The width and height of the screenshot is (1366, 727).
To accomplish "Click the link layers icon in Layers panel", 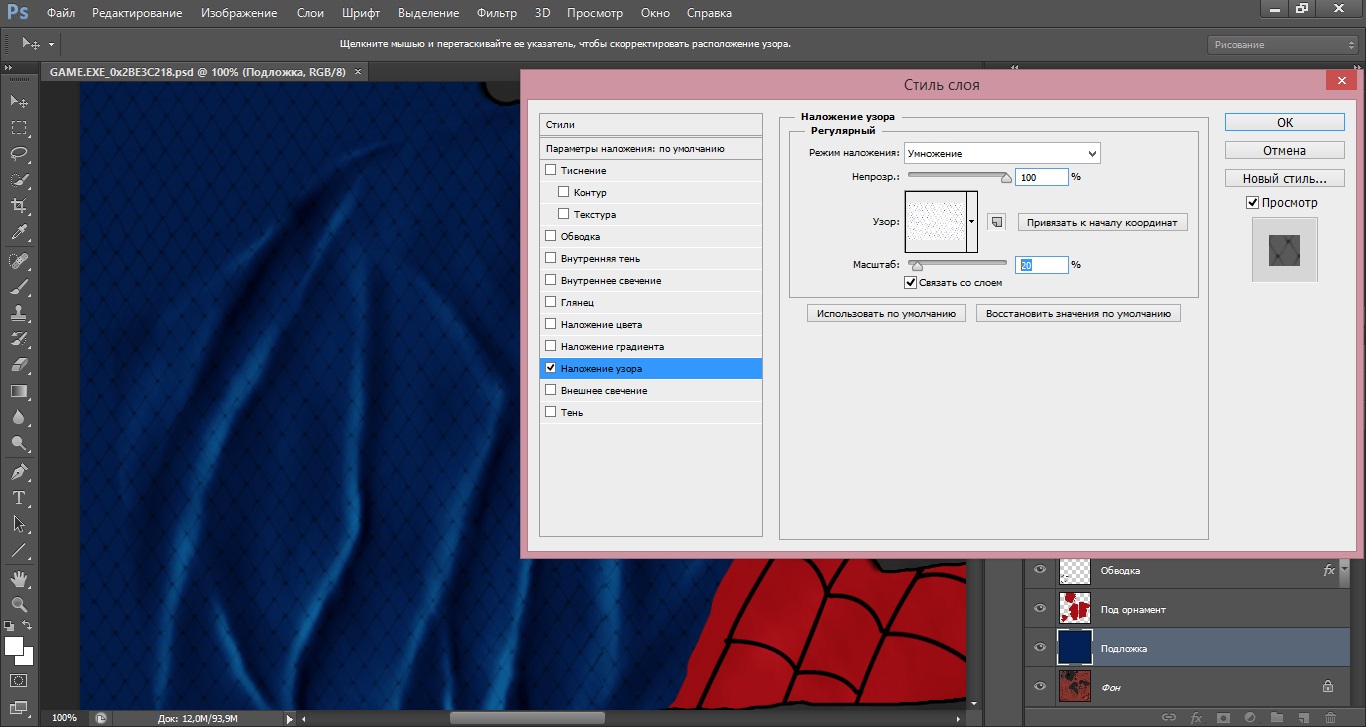I will 1168,717.
